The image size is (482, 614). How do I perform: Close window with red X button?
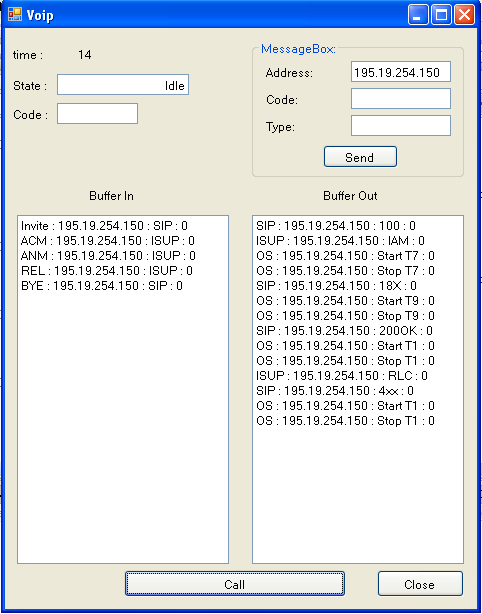[464, 15]
